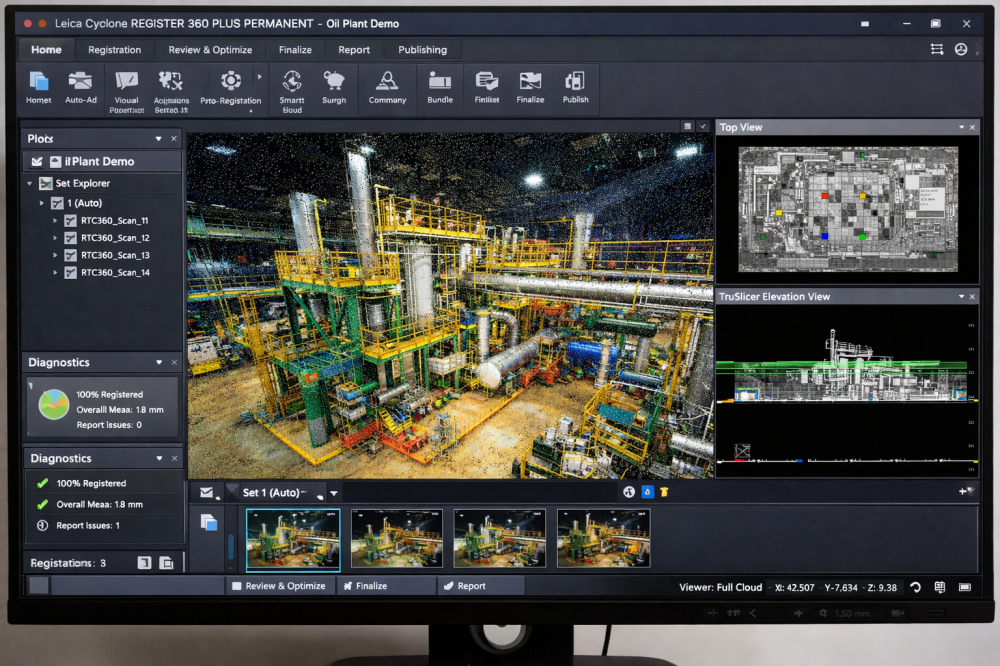The image size is (1000, 666).
Task: Click the Auto-Ad tool in the ribbon
Action: tap(81, 82)
